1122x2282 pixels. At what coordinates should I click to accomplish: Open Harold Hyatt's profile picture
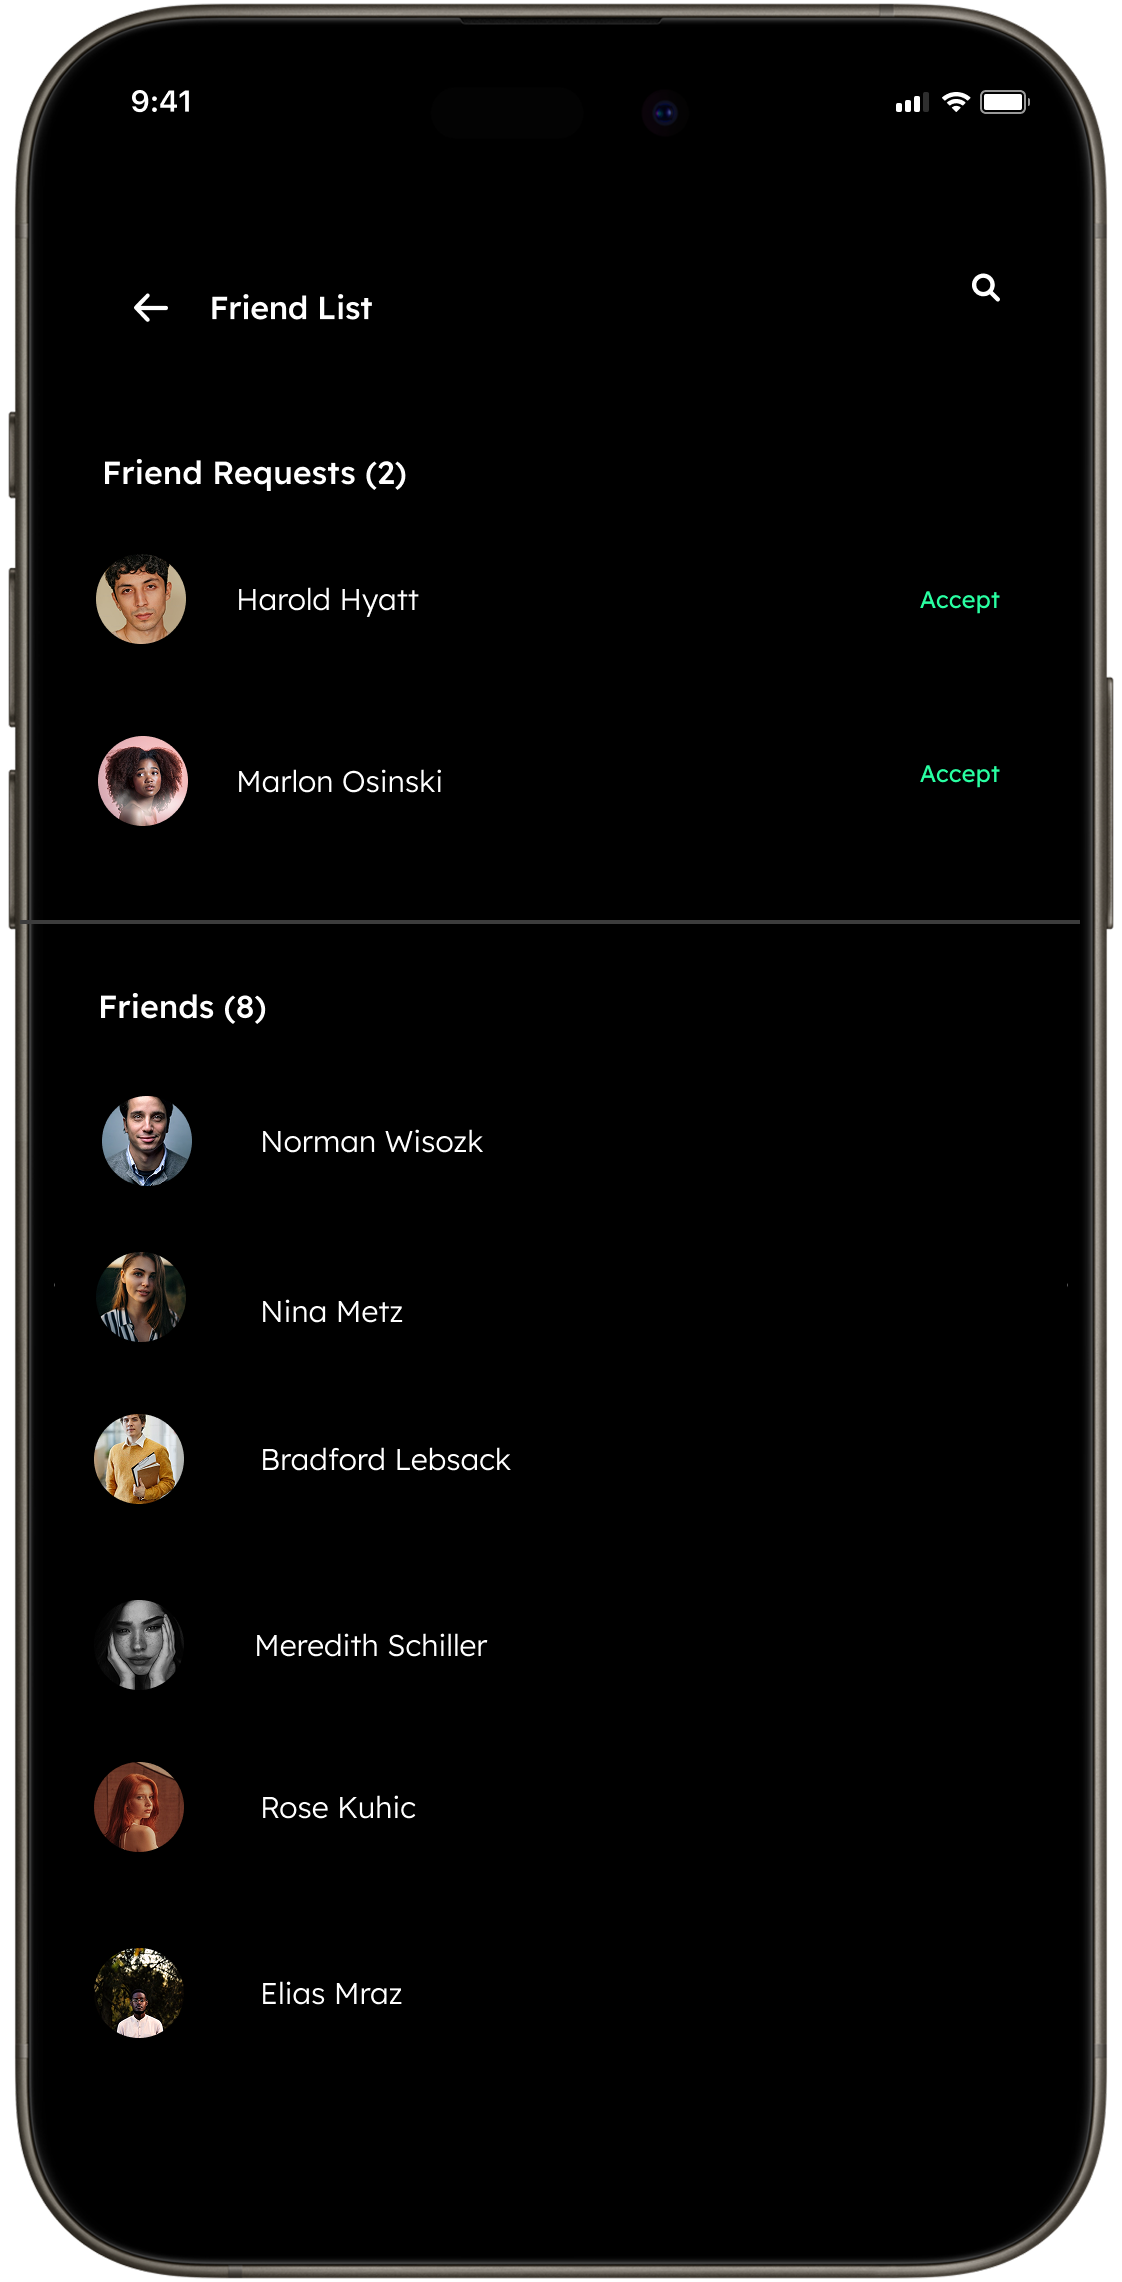(141, 599)
